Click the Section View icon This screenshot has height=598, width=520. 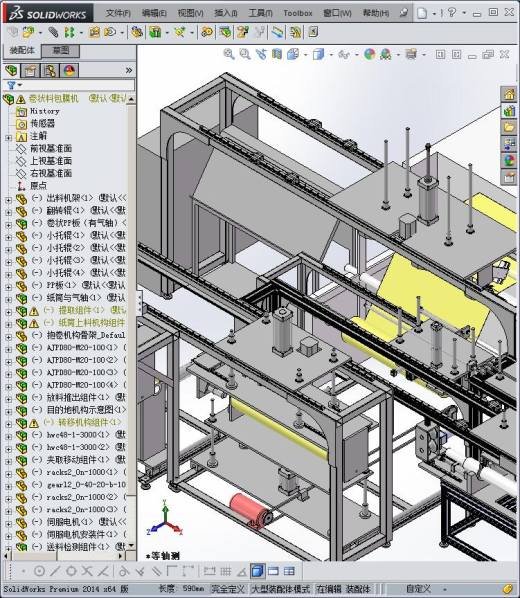click(x=277, y=54)
